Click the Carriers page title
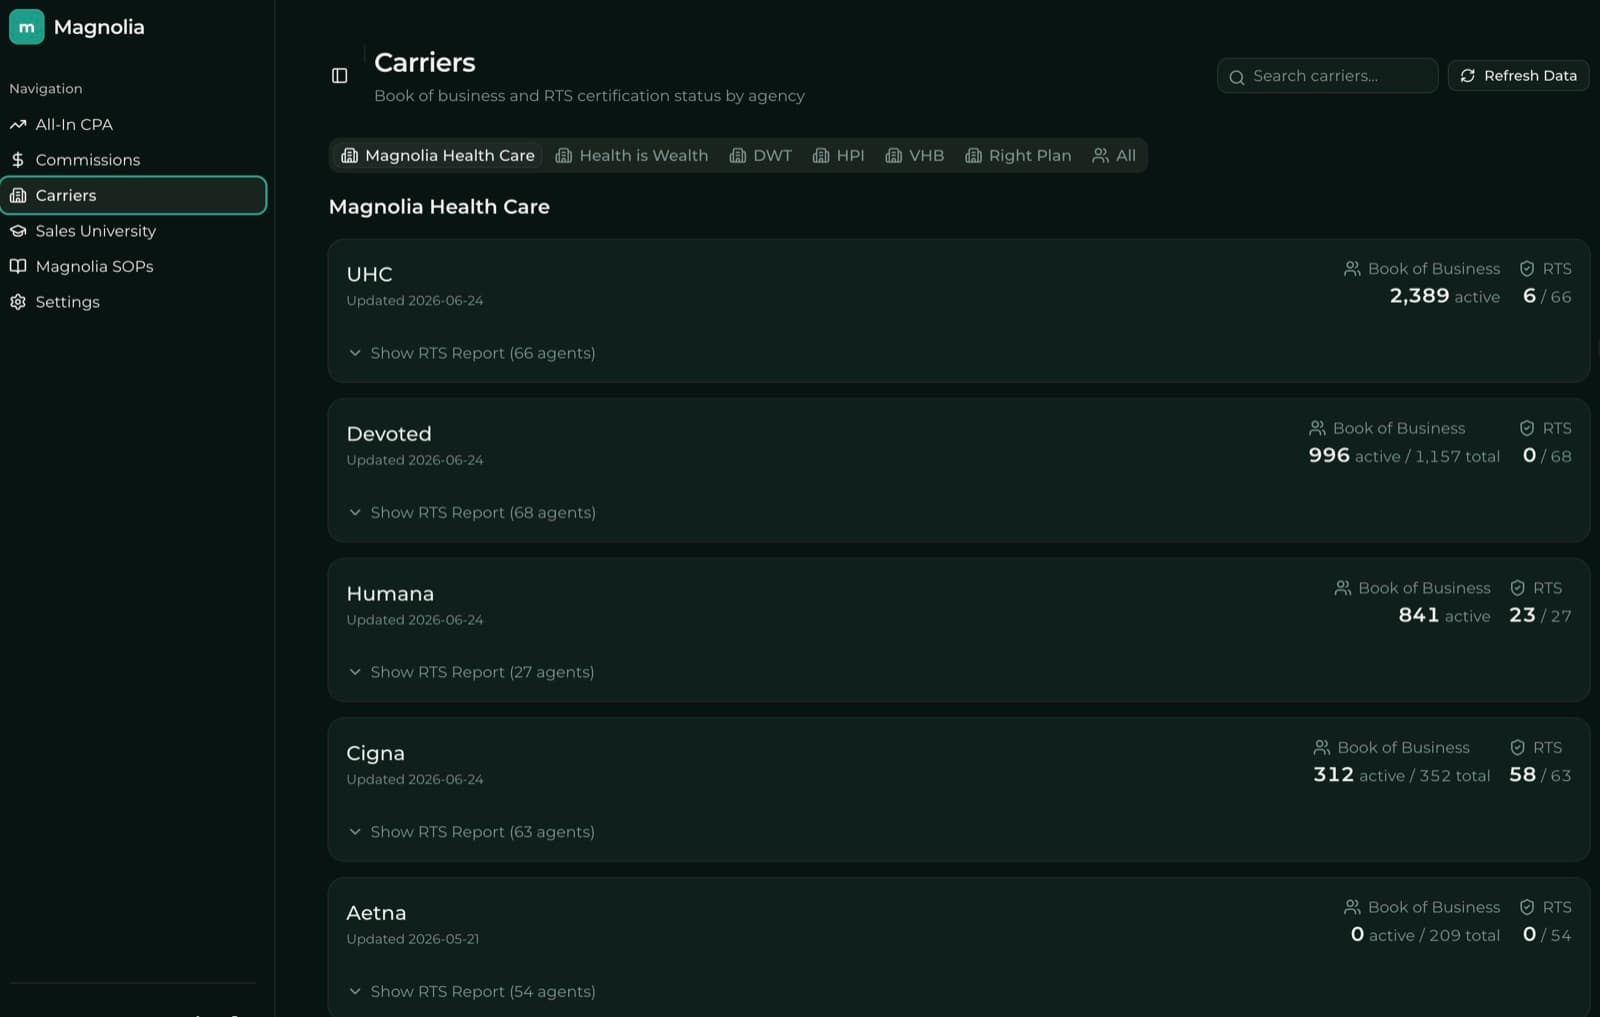 coord(425,62)
